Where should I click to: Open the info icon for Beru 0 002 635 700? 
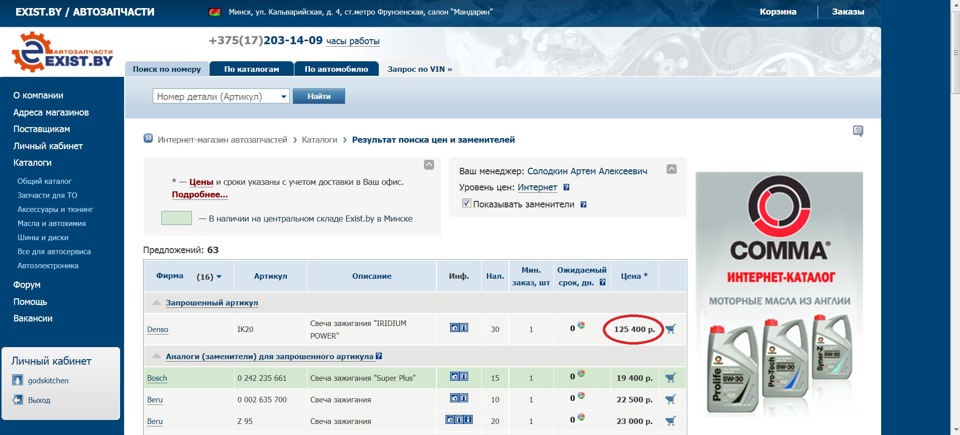coord(463,399)
